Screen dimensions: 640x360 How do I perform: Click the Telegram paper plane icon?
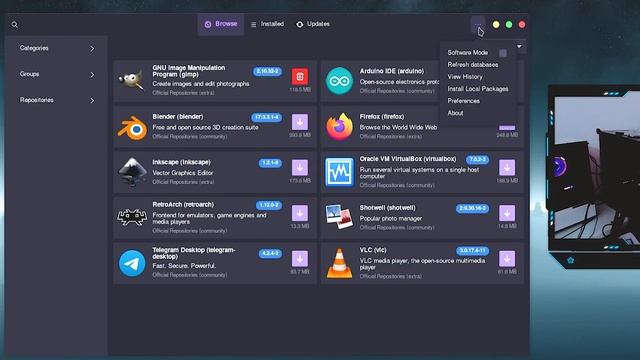(132, 263)
